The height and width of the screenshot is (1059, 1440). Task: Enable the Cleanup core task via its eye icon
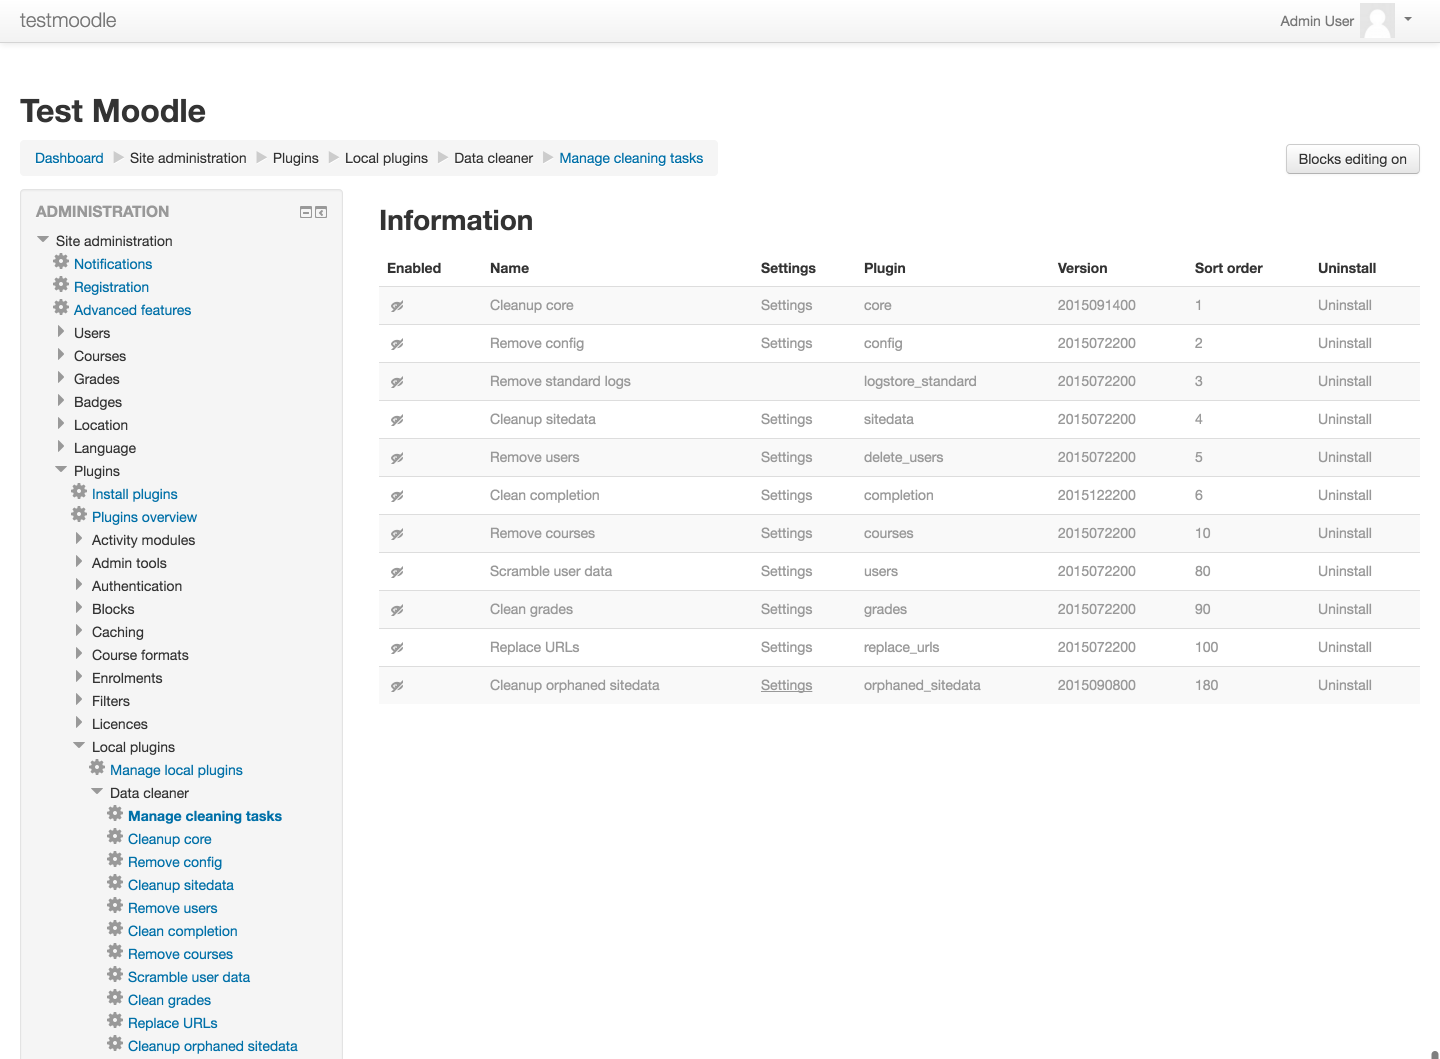click(397, 306)
